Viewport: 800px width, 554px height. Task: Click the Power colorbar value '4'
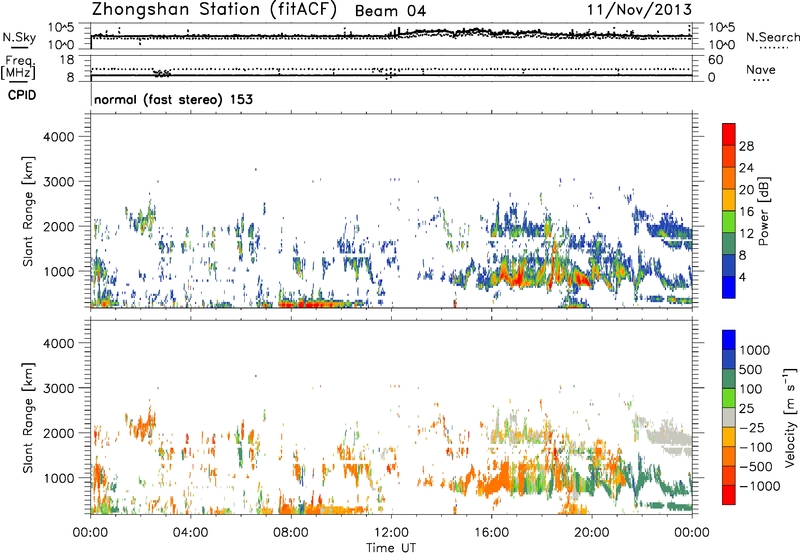click(742, 277)
